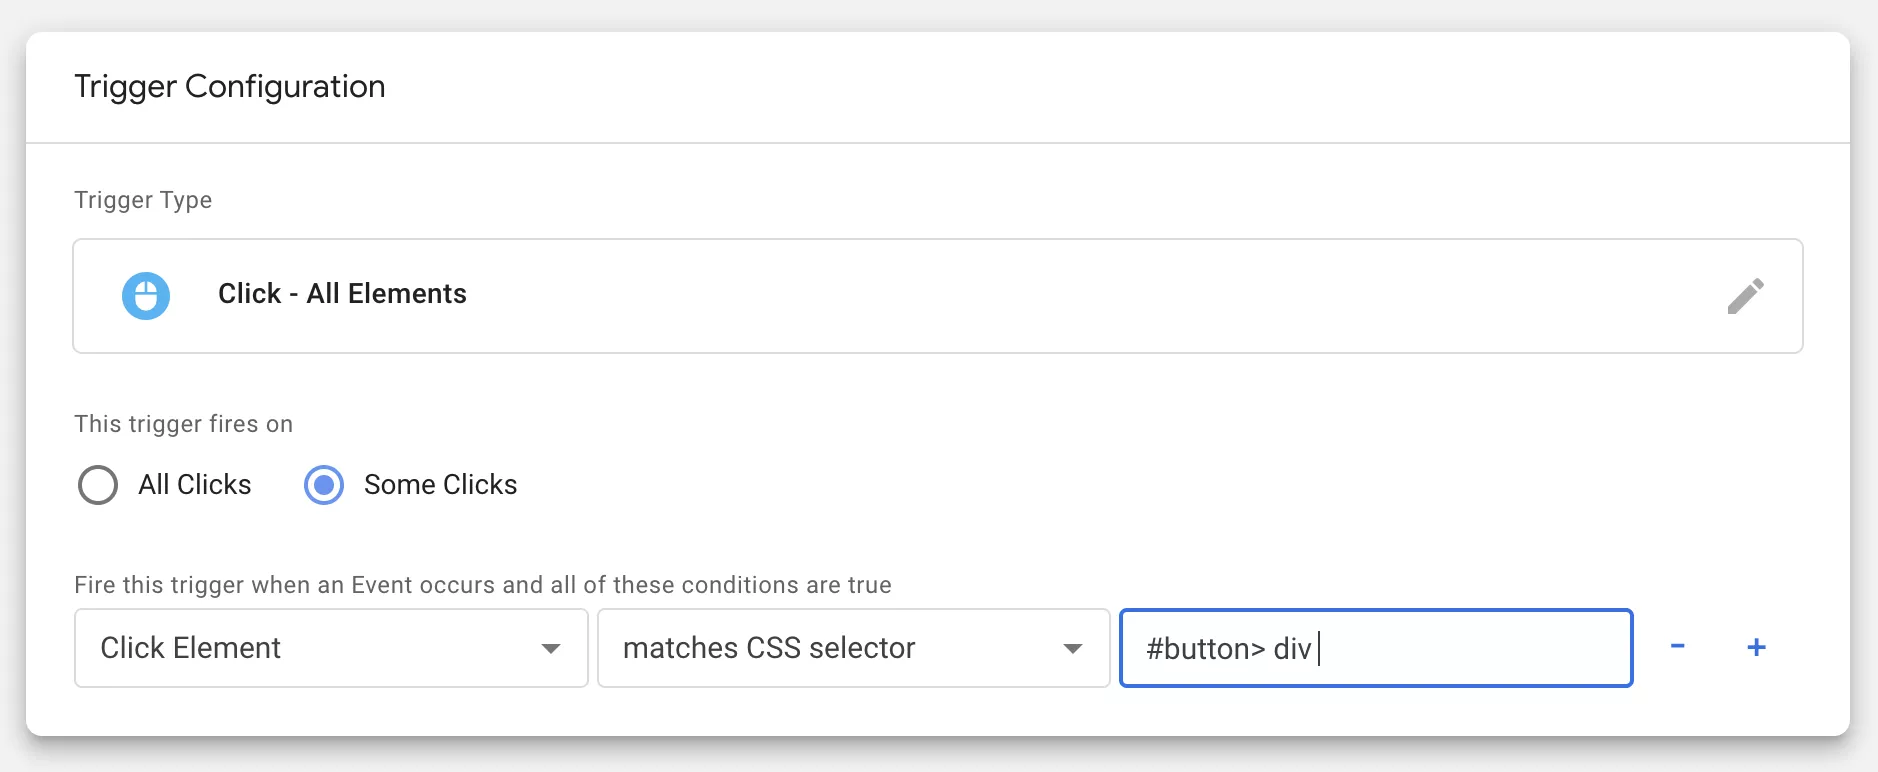Click the All Clicks label text
The width and height of the screenshot is (1878, 772).
click(x=195, y=485)
